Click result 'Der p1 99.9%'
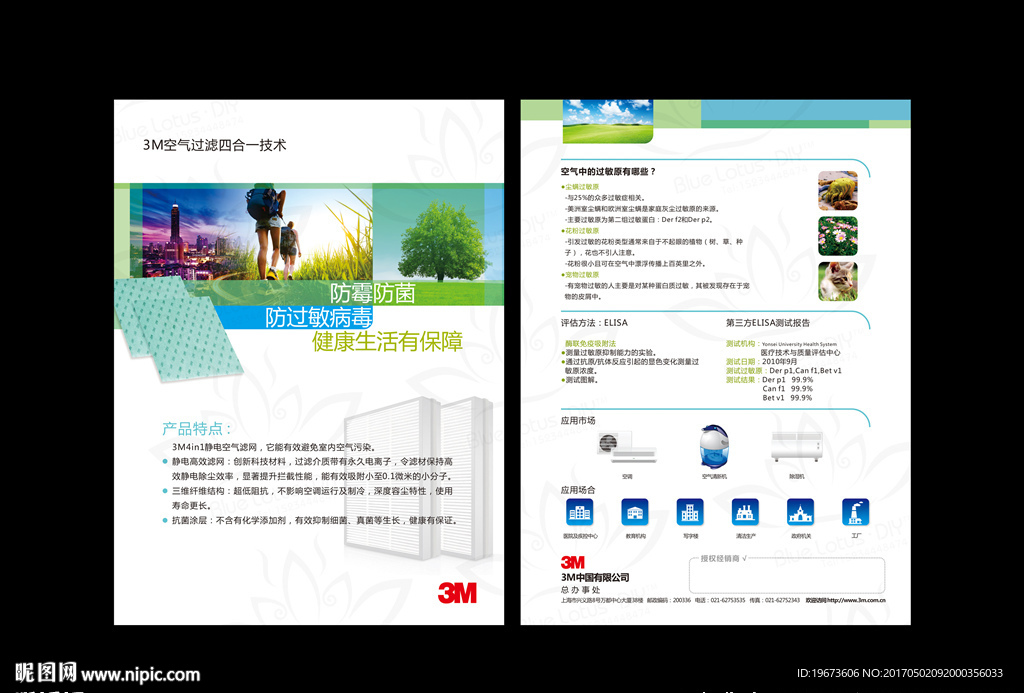Image resolution: width=1024 pixels, height=693 pixels. pos(788,379)
